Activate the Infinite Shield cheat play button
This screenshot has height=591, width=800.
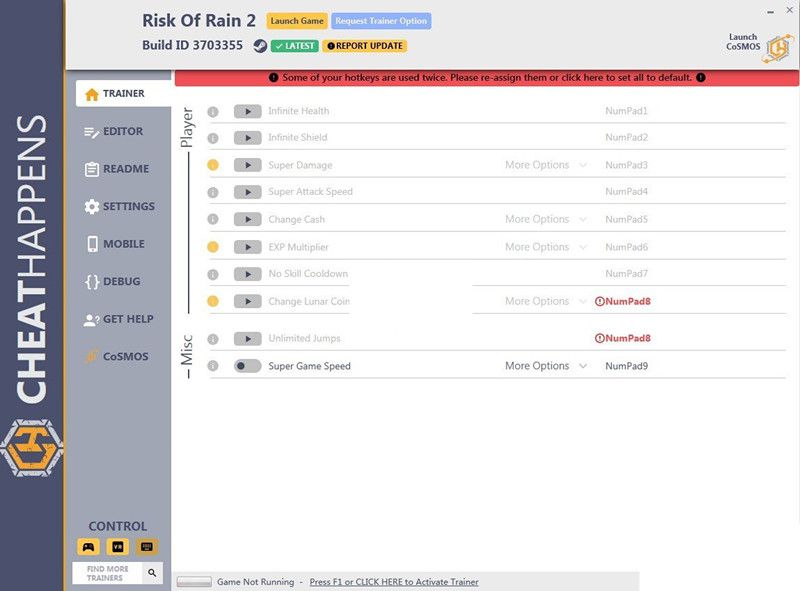click(247, 138)
